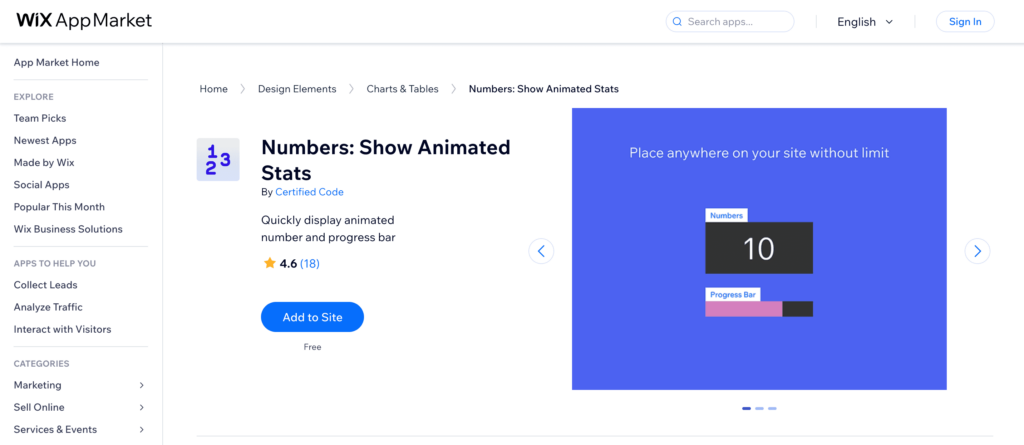Go to Design Elements breadcrumb link

point(297,89)
